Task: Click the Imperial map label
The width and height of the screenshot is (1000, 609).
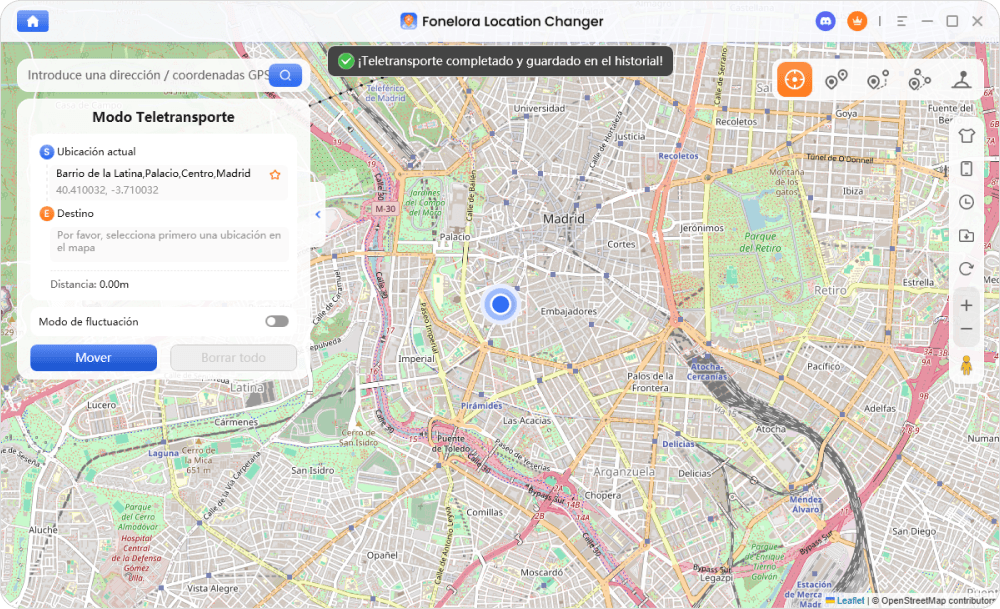Action: [416, 359]
